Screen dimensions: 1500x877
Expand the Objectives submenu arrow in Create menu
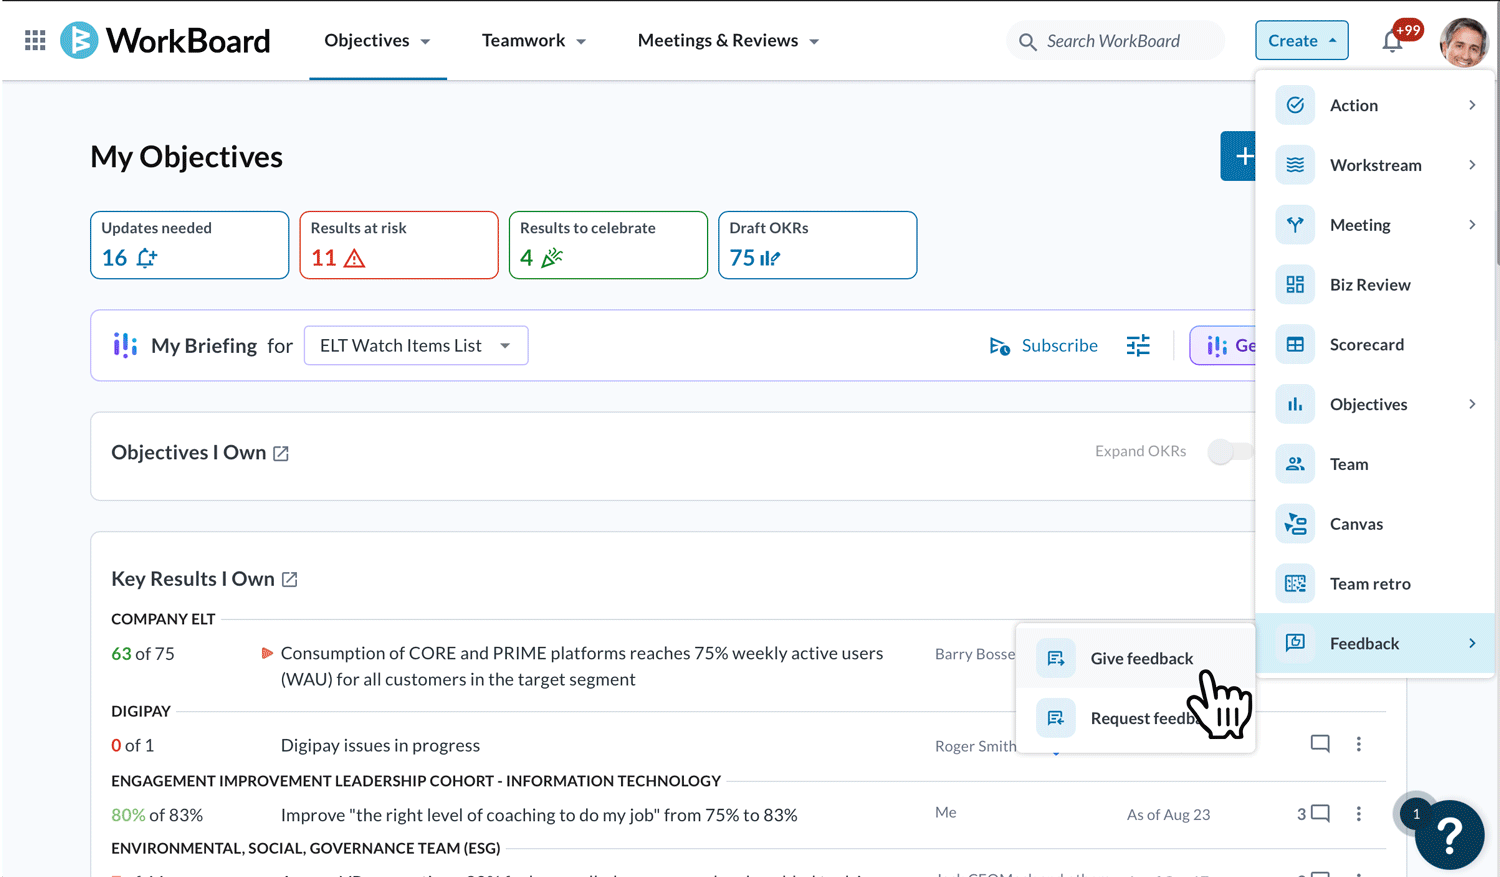1472,404
